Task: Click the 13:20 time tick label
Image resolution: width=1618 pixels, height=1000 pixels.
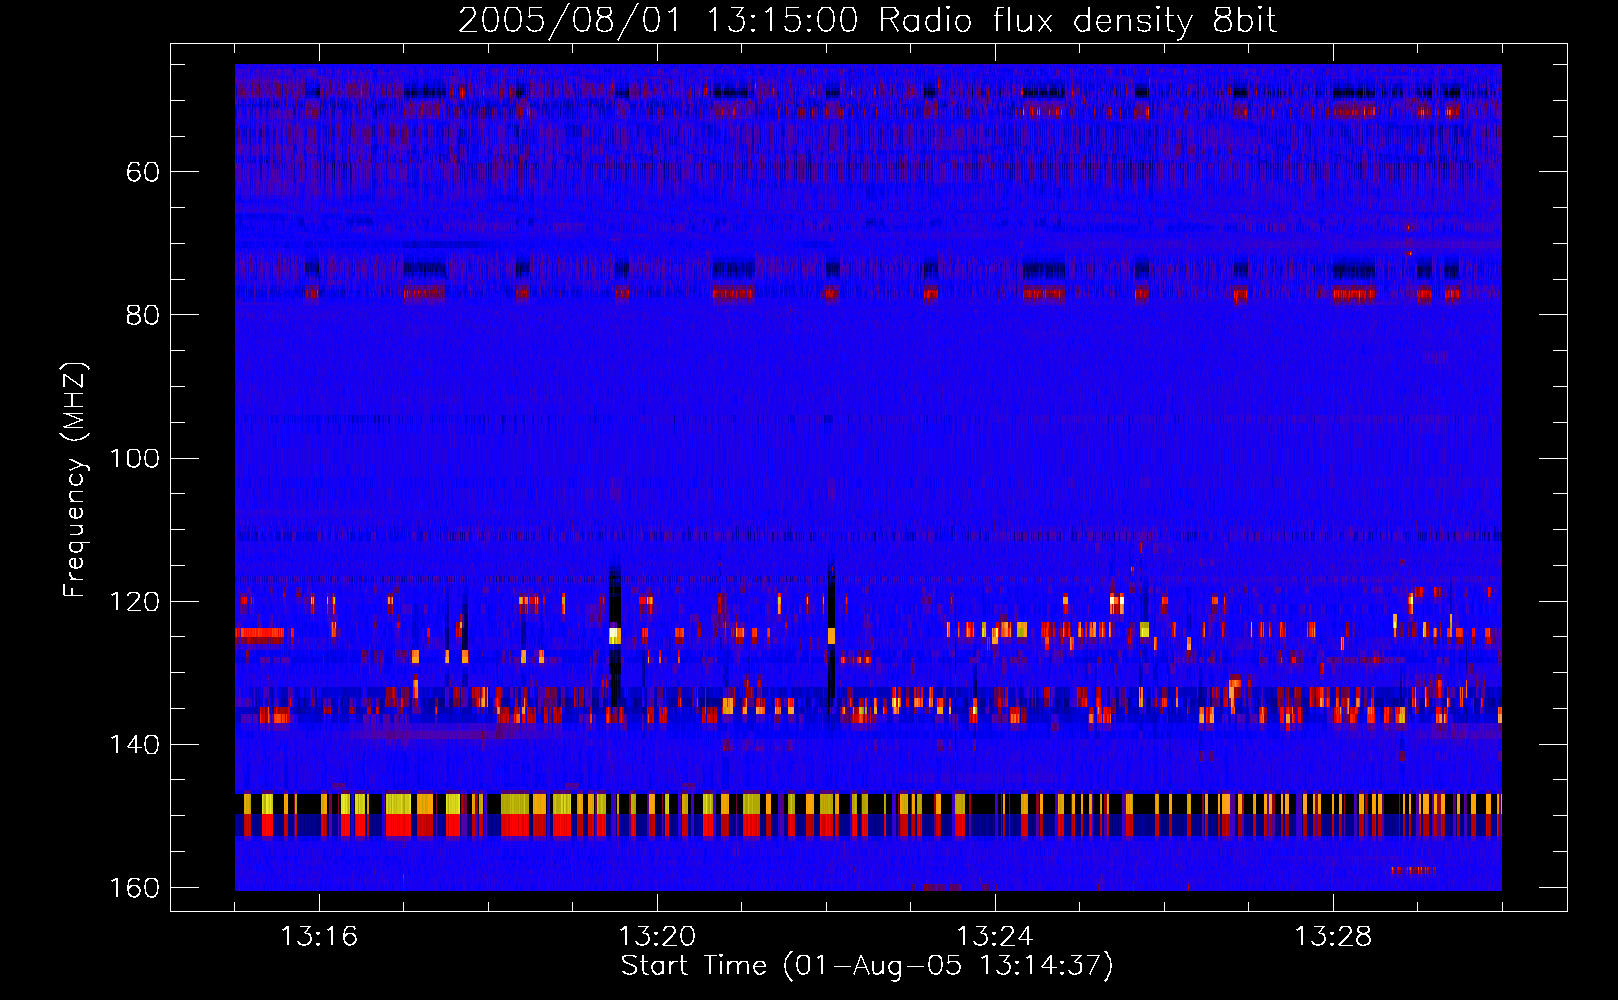Action: (x=657, y=936)
